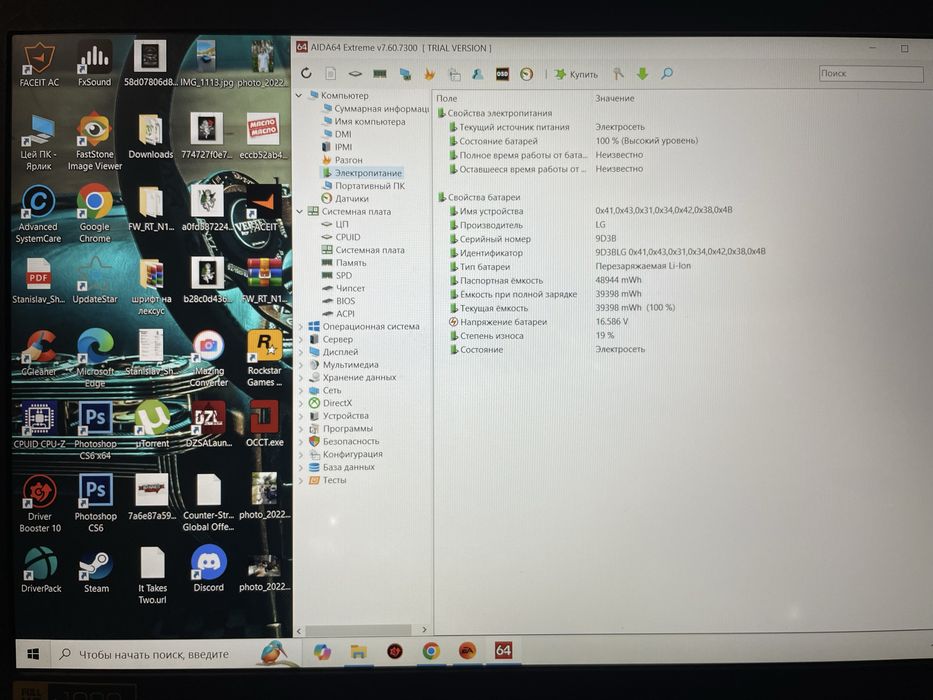This screenshot has width=933, height=700.
Task: Expand the Мультимедиа tree node
Action: point(301,365)
